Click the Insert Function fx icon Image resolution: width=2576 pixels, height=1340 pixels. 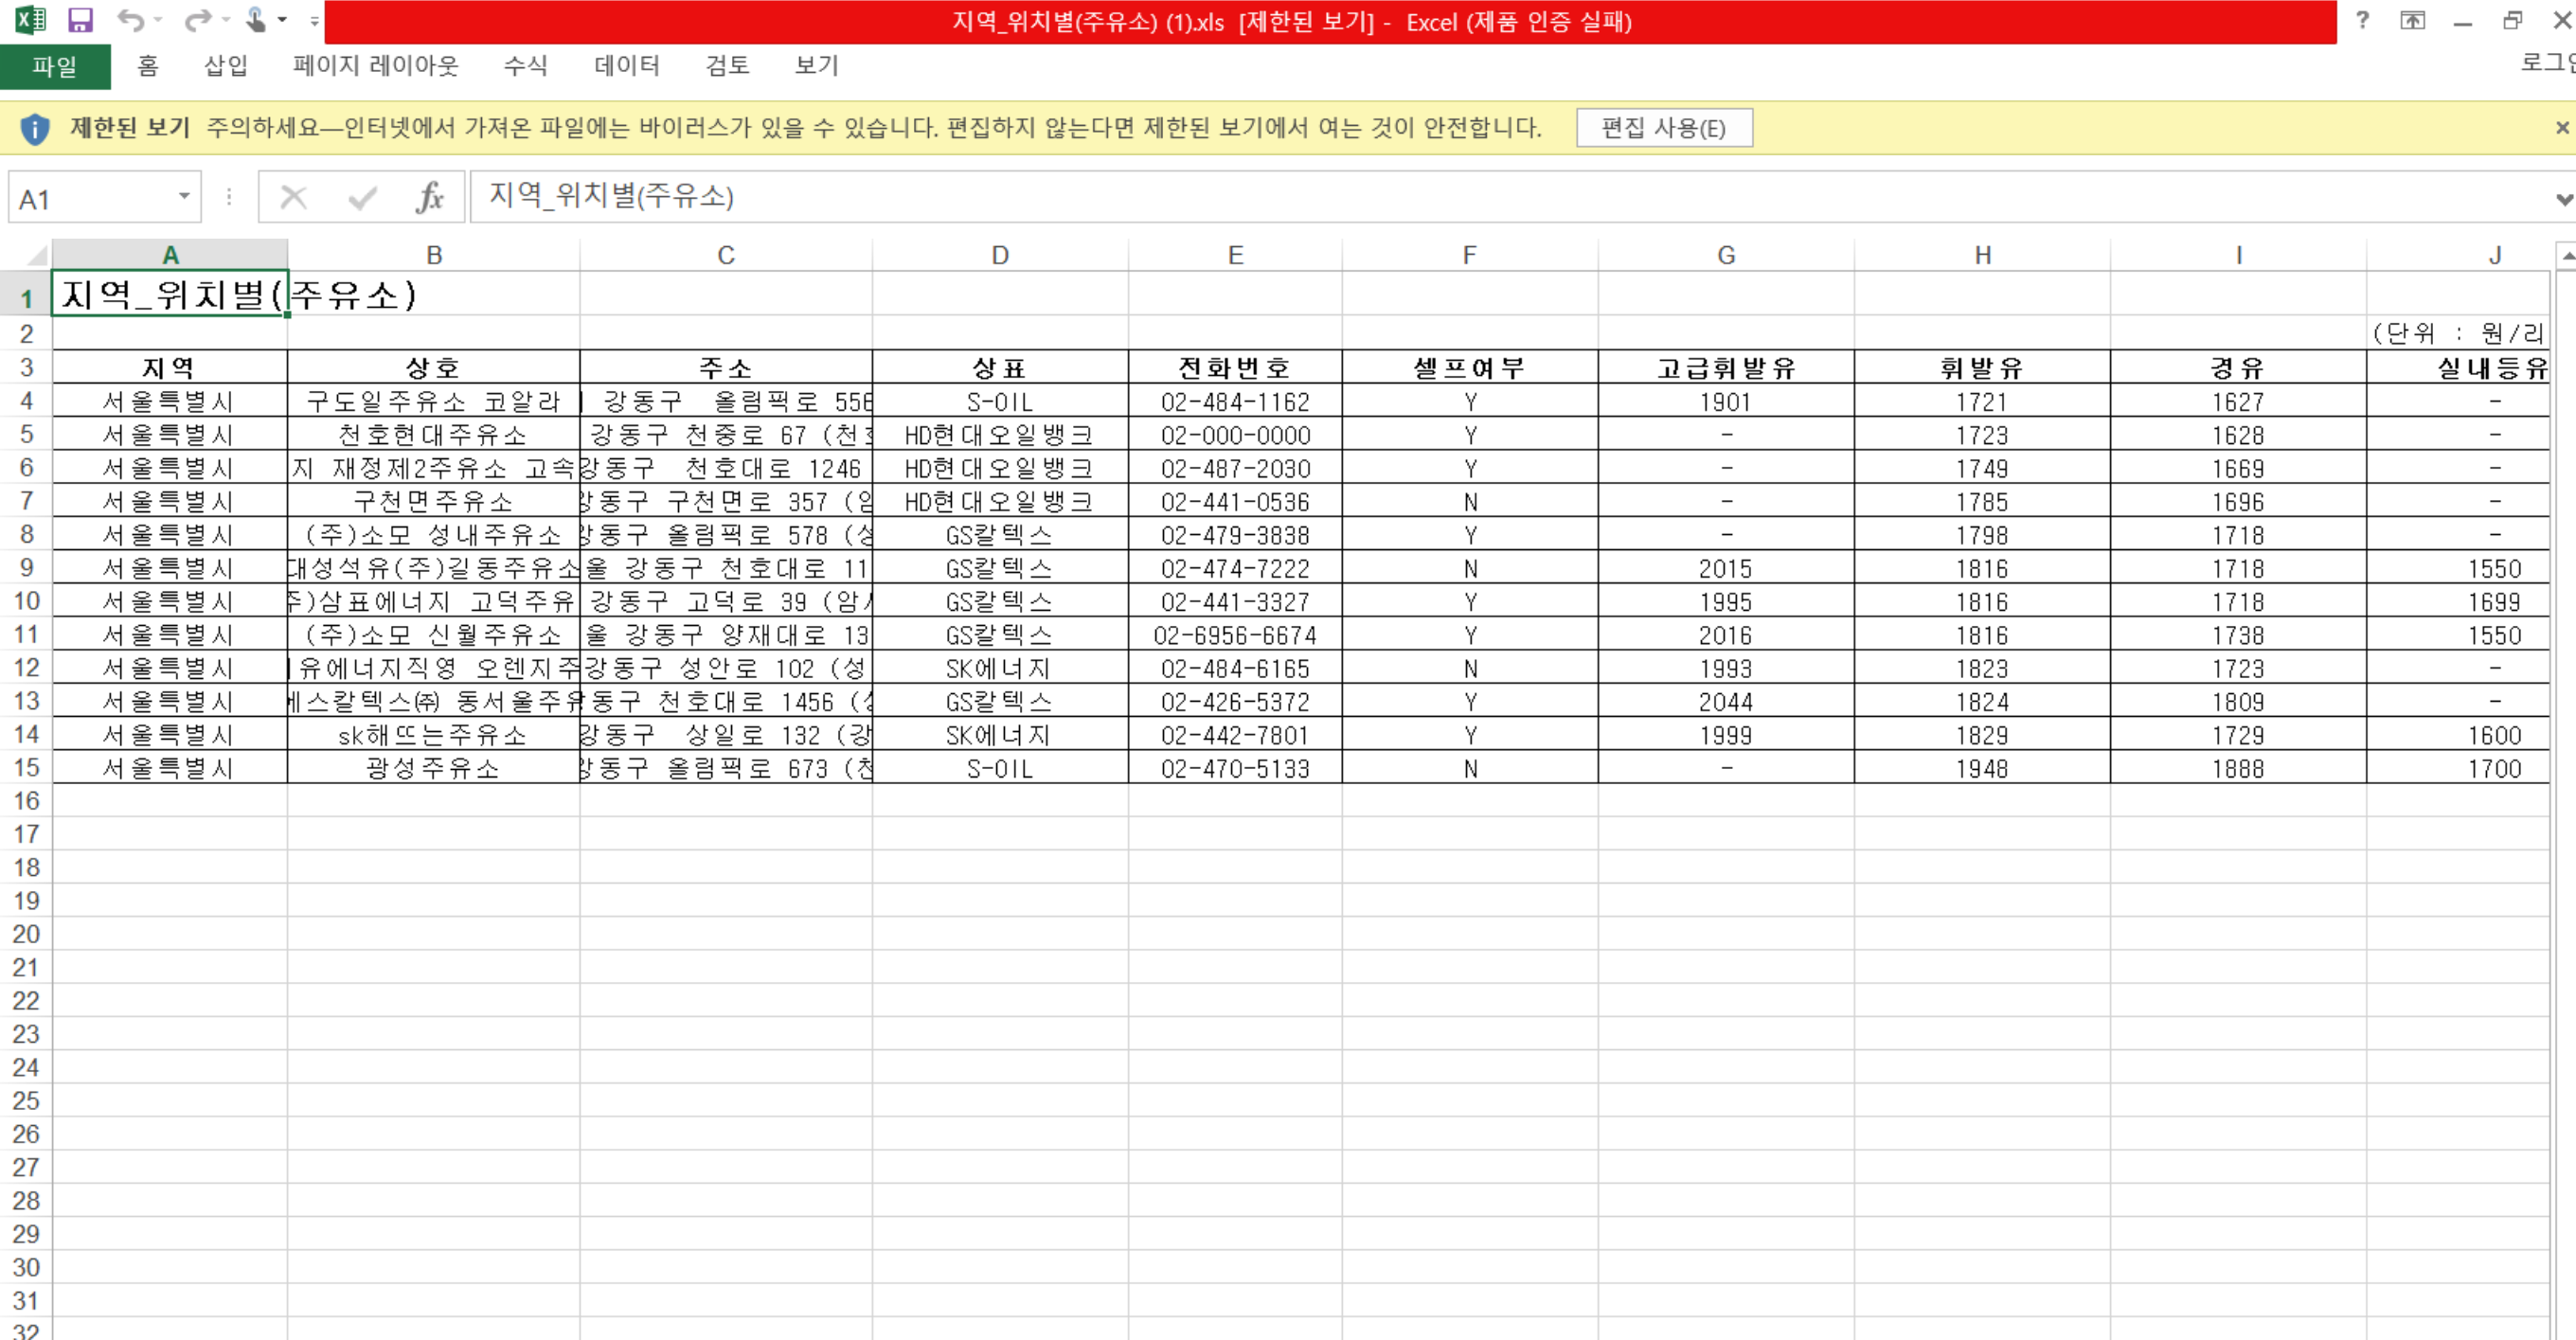pyautogui.click(x=430, y=197)
